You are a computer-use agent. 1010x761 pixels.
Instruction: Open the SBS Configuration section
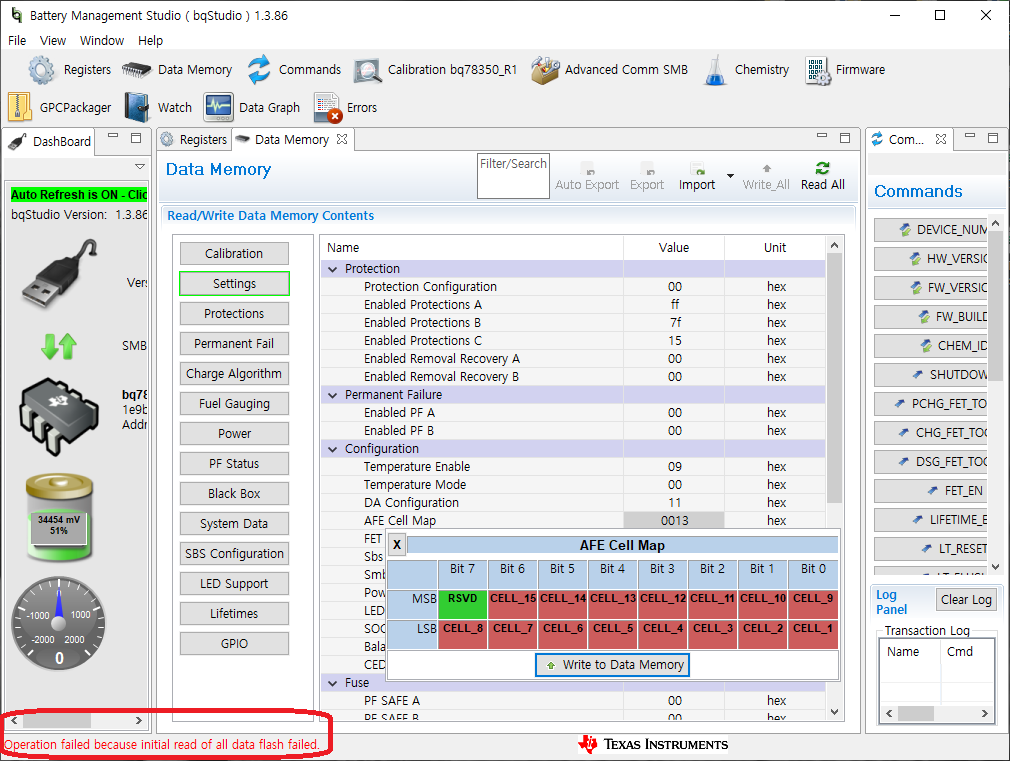[x=234, y=554]
